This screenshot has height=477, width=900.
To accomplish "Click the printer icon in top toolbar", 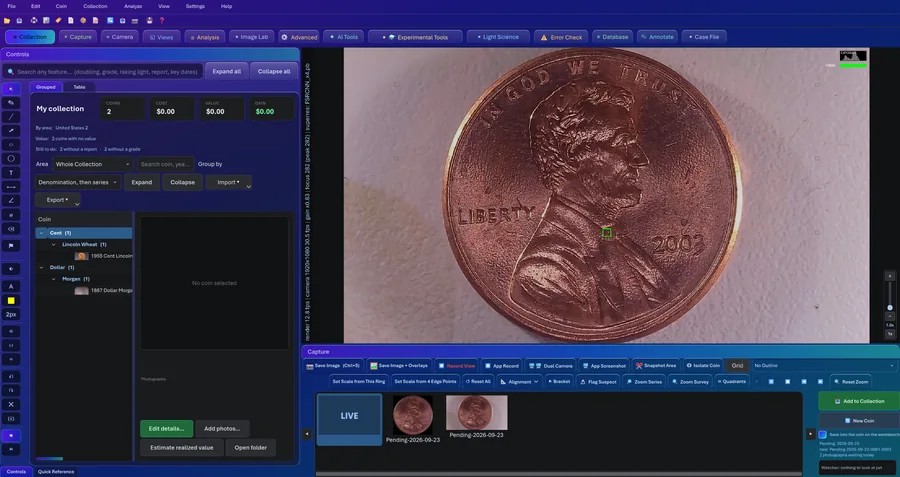I will tap(34, 21).
